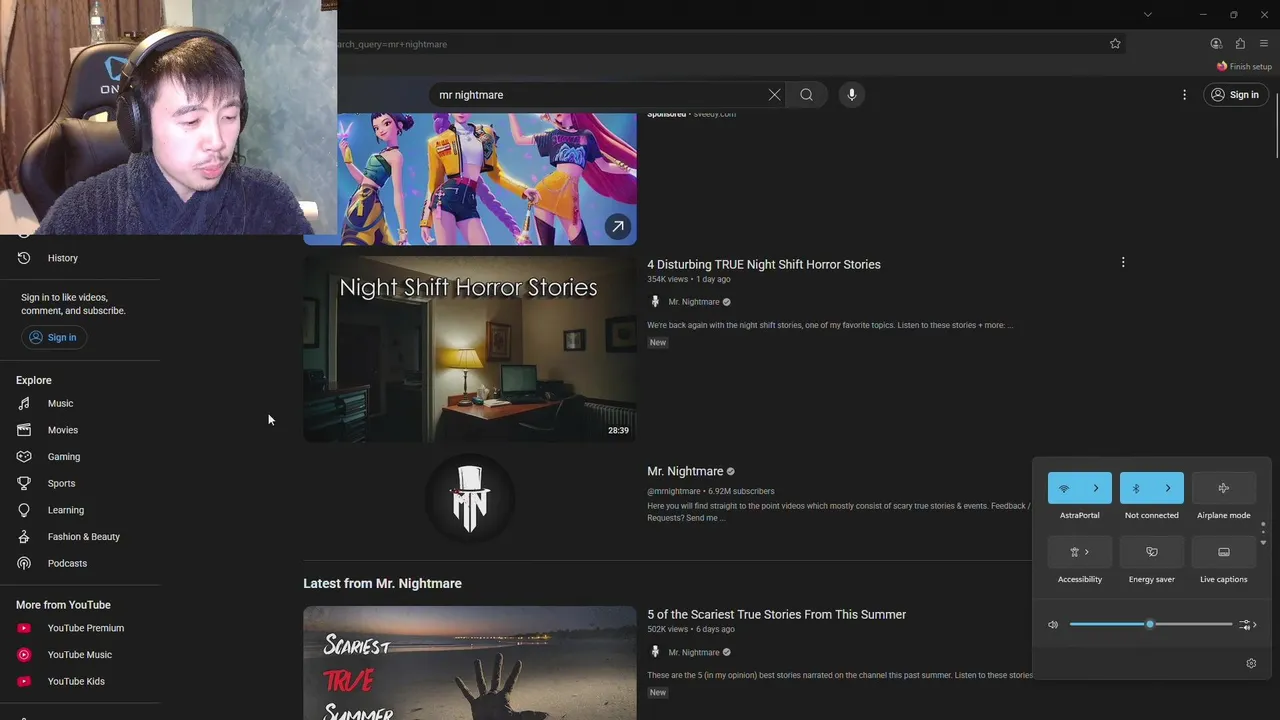Click the Music note icon in the sidebar
The height and width of the screenshot is (720, 1280).
pos(24,403)
